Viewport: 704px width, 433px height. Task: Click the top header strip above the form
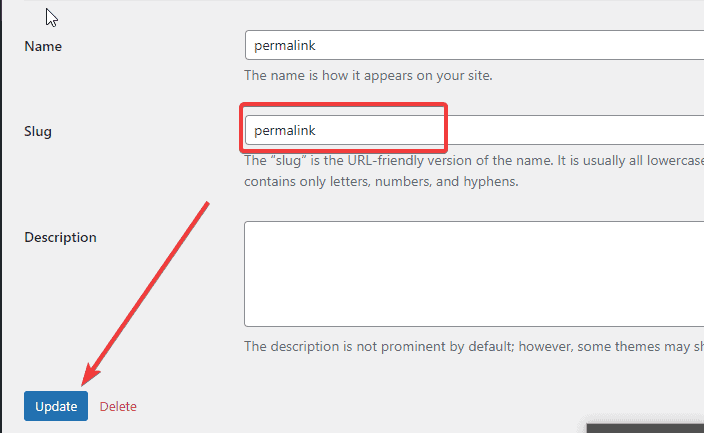click(x=352, y=6)
